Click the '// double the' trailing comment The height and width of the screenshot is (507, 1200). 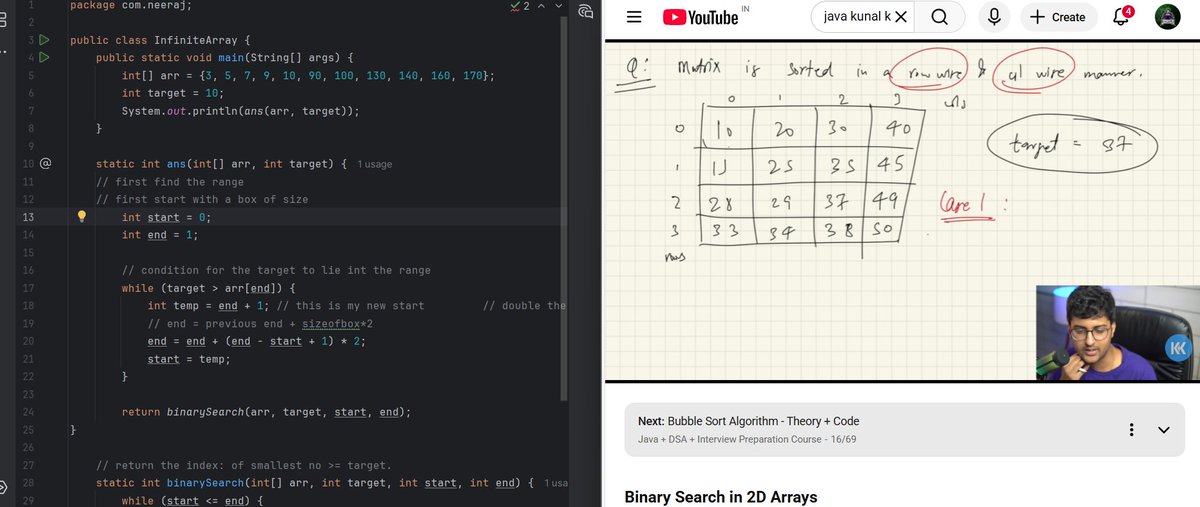coord(524,306)
